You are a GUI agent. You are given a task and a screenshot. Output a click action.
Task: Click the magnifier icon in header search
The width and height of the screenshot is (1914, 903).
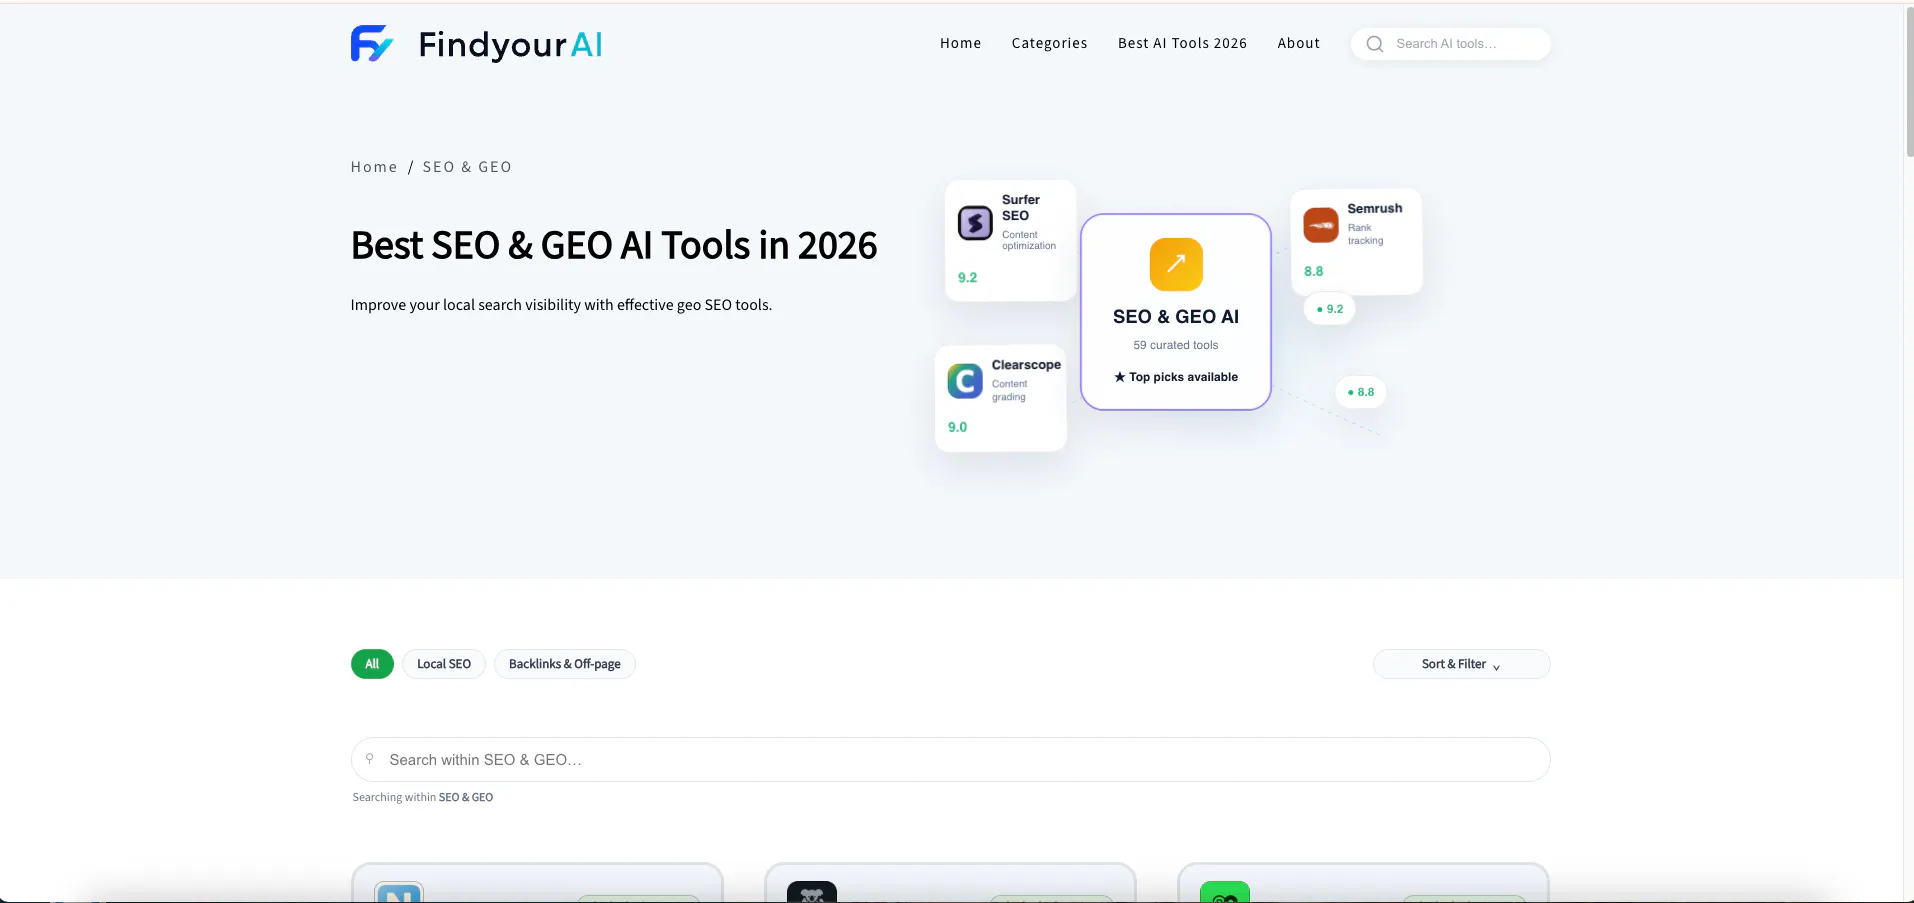tap(1375, 44)
